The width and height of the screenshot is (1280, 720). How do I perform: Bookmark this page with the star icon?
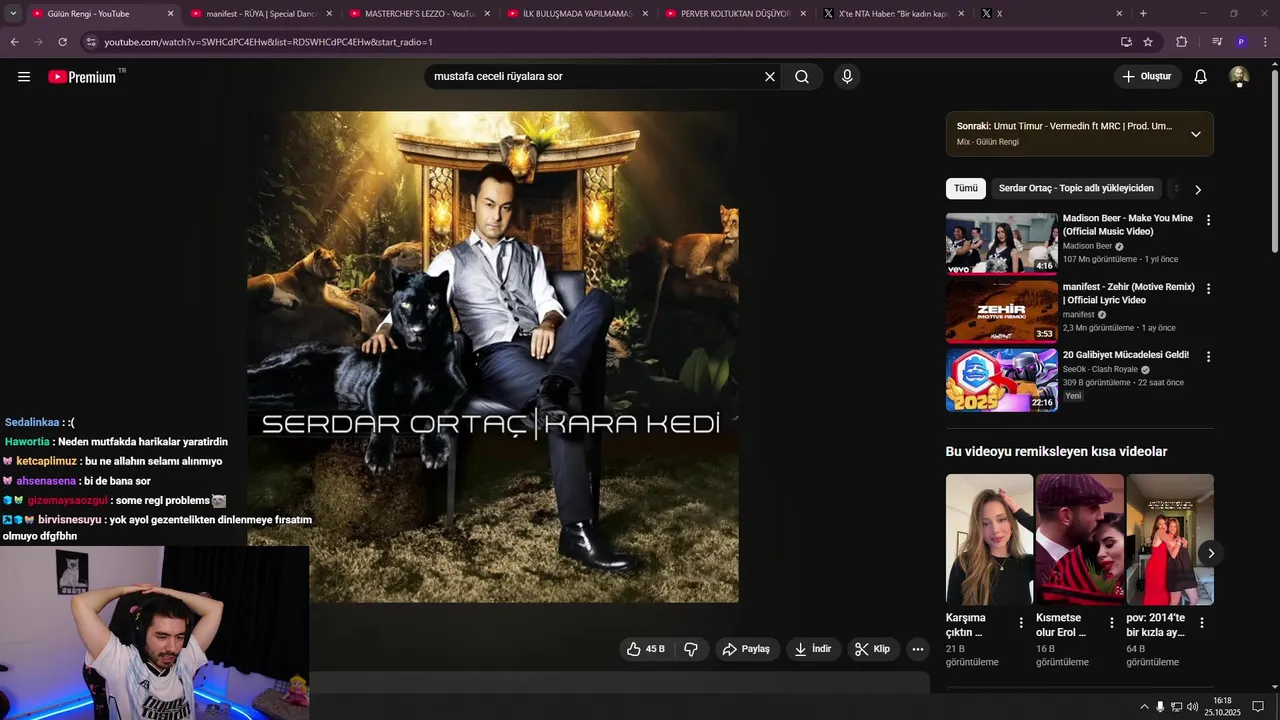[1148, 42]
